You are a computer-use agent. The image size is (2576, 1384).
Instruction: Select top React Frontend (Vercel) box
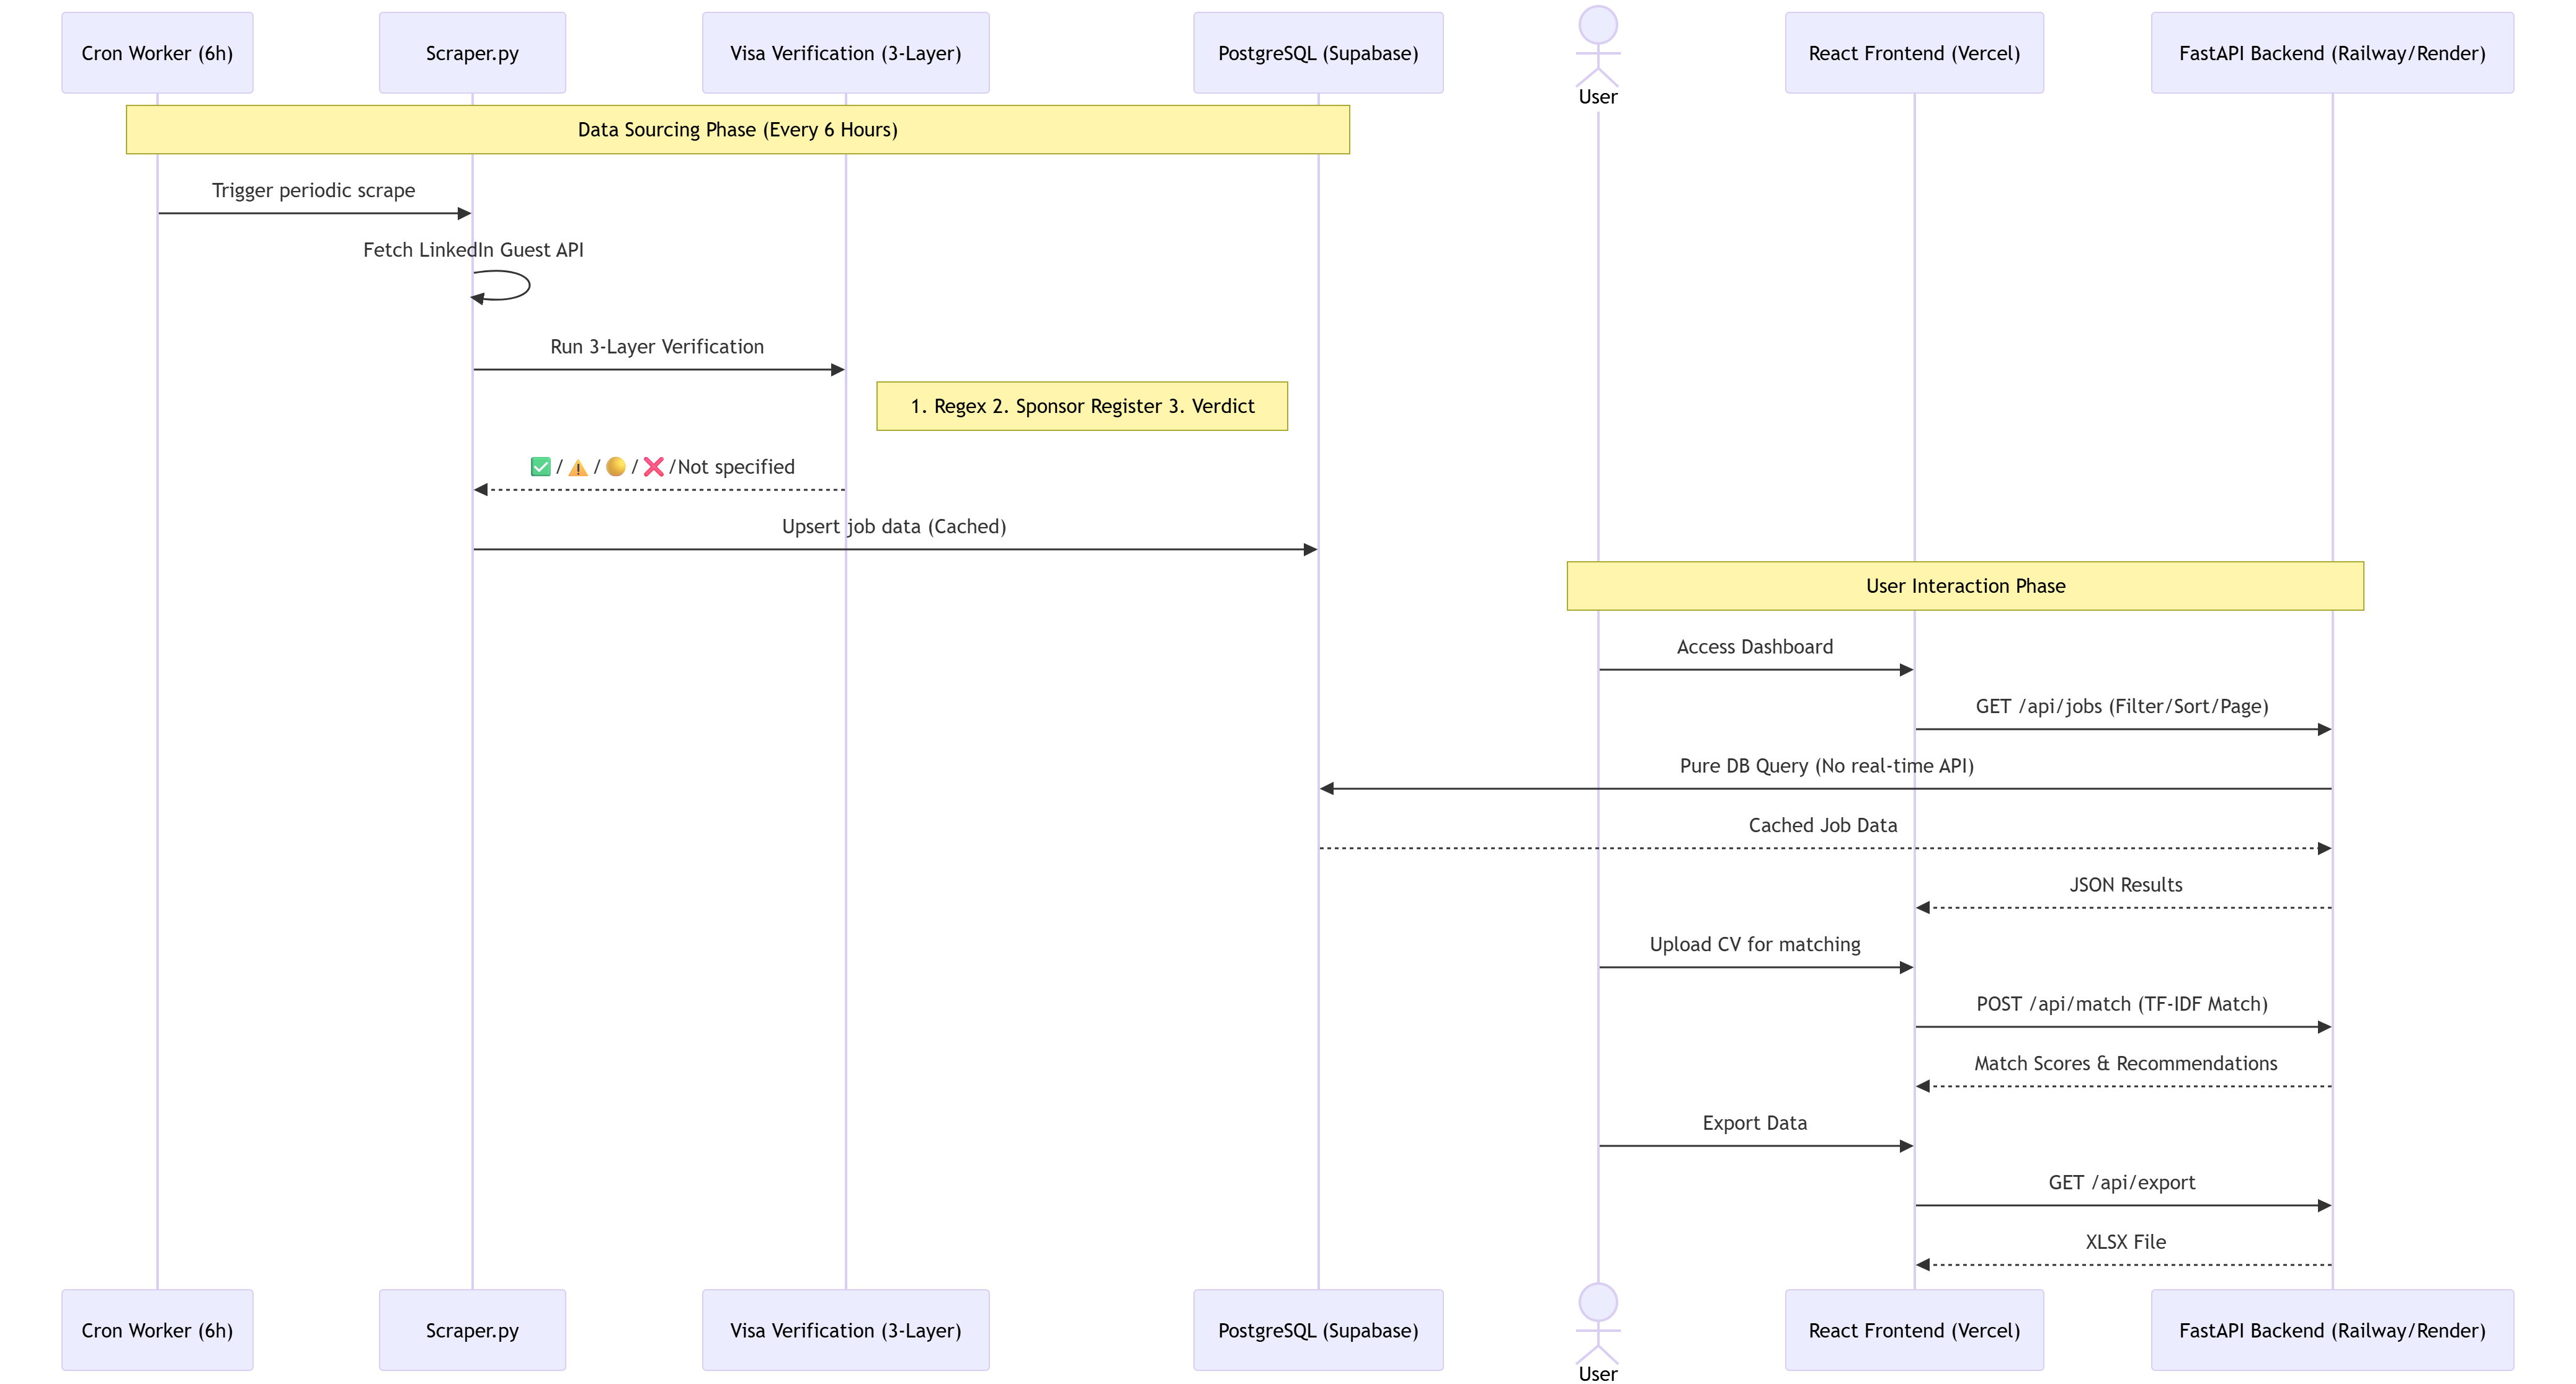(x=1913, y=53)
